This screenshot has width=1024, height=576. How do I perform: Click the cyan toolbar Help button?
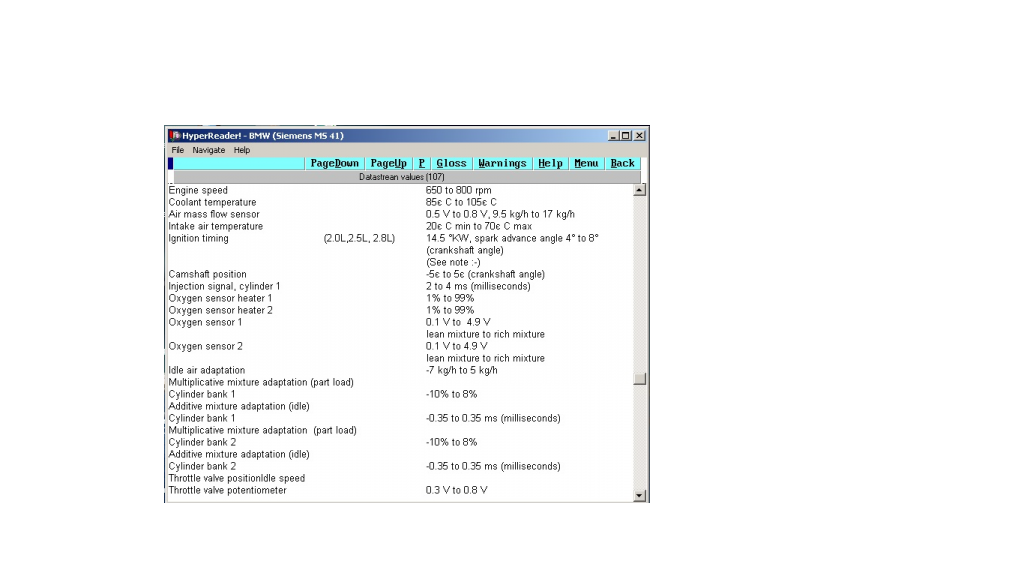point(550,163)
